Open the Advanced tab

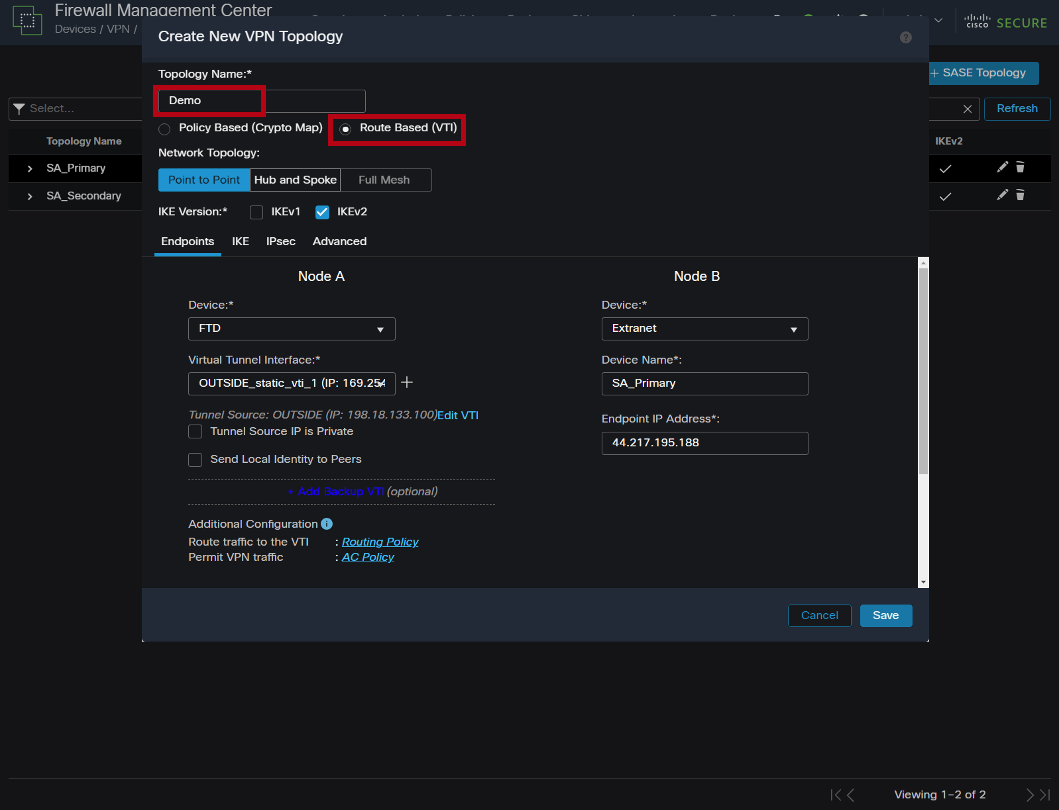[x=339, y=241]
